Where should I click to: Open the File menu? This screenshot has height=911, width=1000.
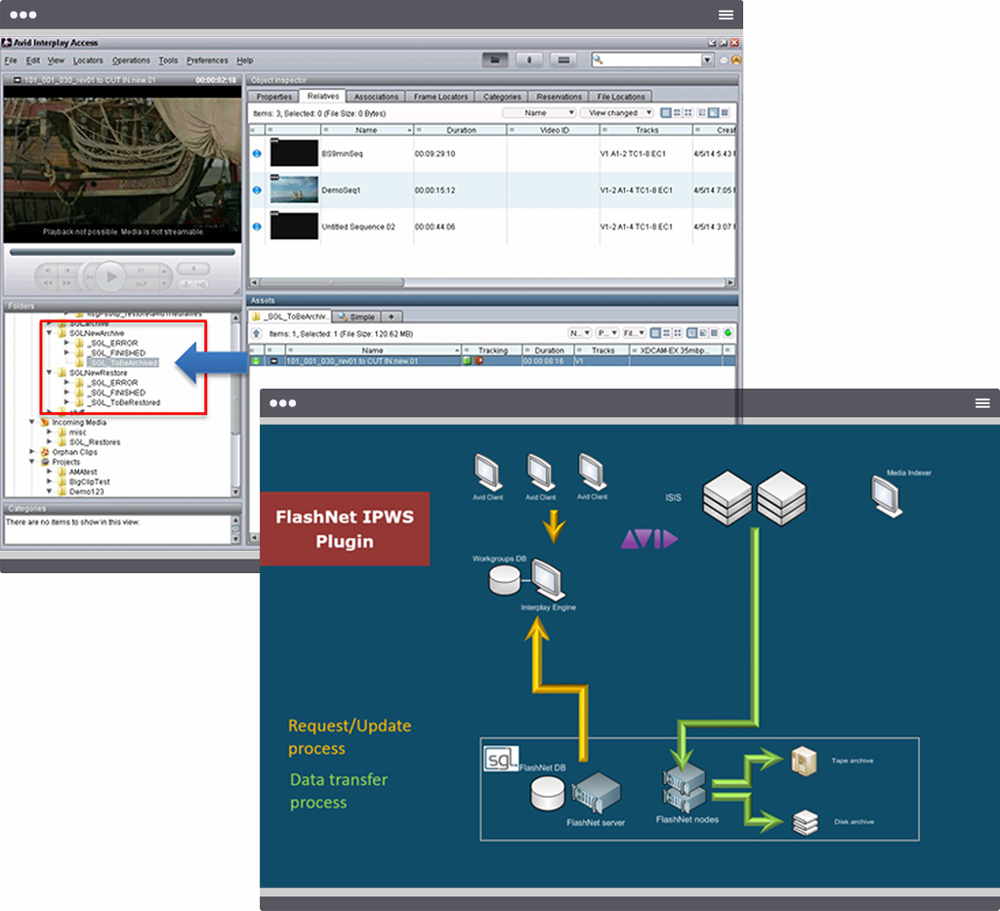[11, 61]
